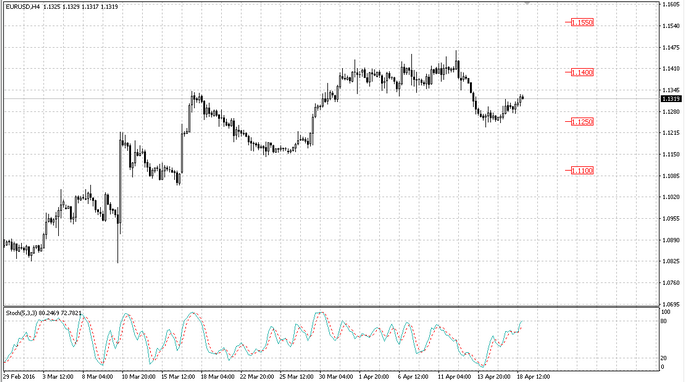Screen dimensions: 685x382
Task: Click the 1.1605 price scale value
Action: click(x=671, y=4)
